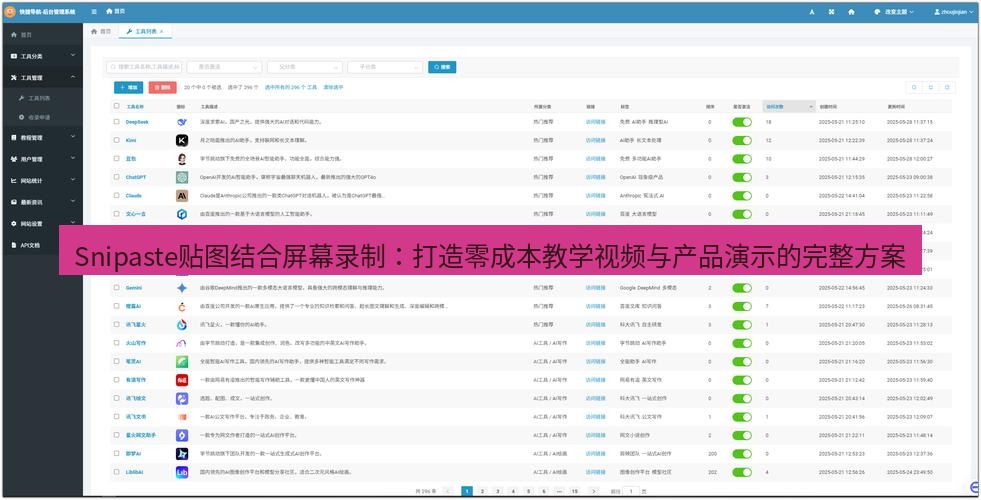Toggle the activation switch for DeepSeek
The width and height of the screenshot is (981, 500).
[x=742, y=122]
